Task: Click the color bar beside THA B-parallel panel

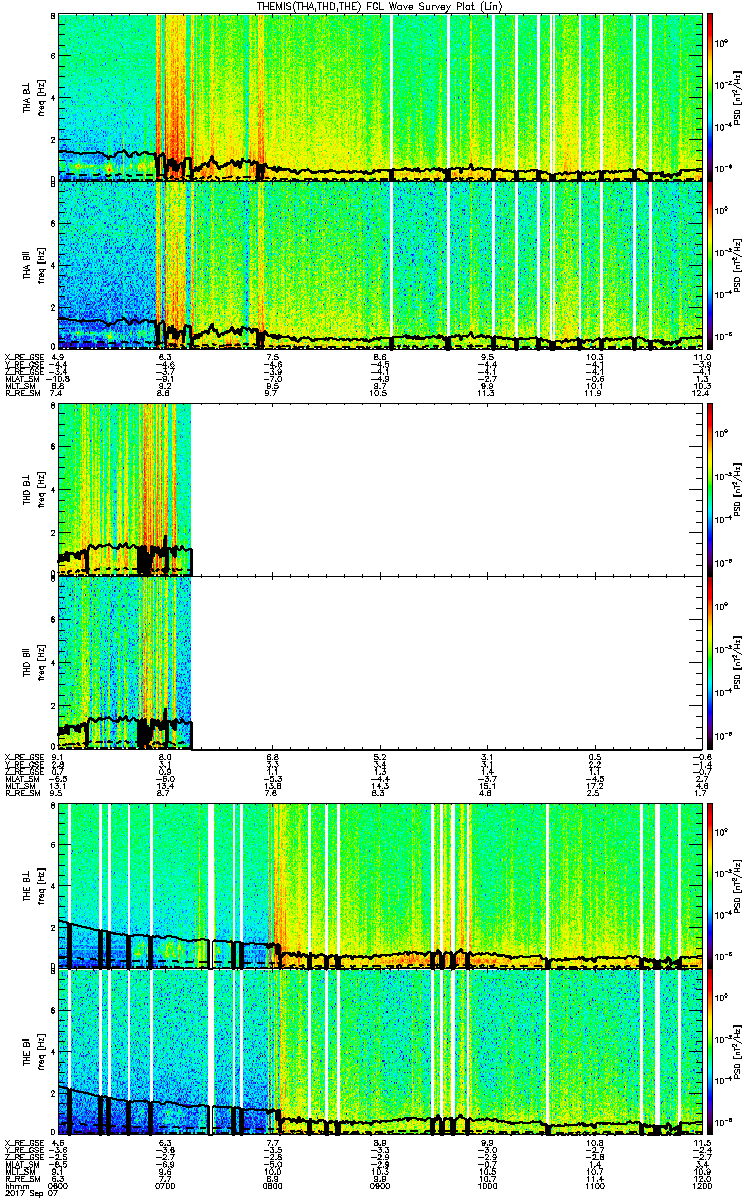Action: pyautogui.click(x=710, y=266)
